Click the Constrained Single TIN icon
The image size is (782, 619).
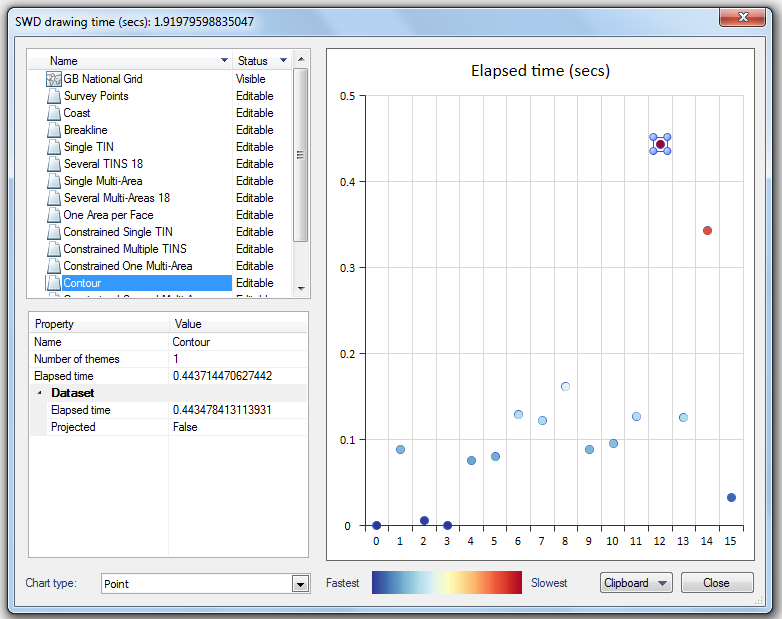click(54, 232)
